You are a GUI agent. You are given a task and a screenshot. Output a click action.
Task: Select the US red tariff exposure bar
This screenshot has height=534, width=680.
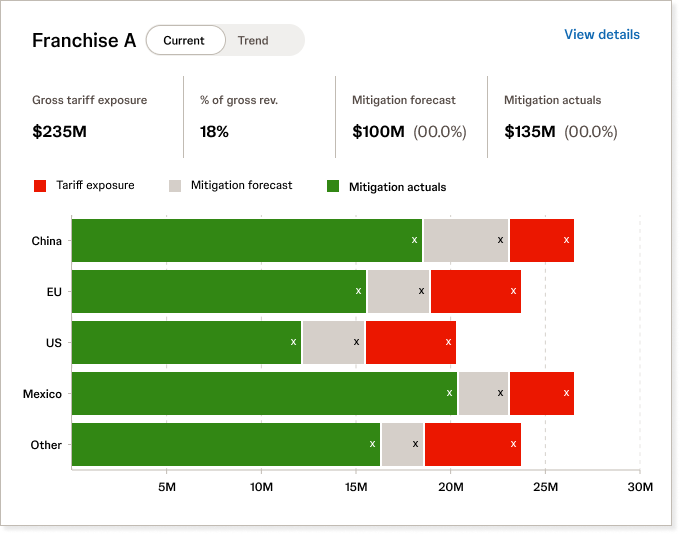click(x=411, y=342)
